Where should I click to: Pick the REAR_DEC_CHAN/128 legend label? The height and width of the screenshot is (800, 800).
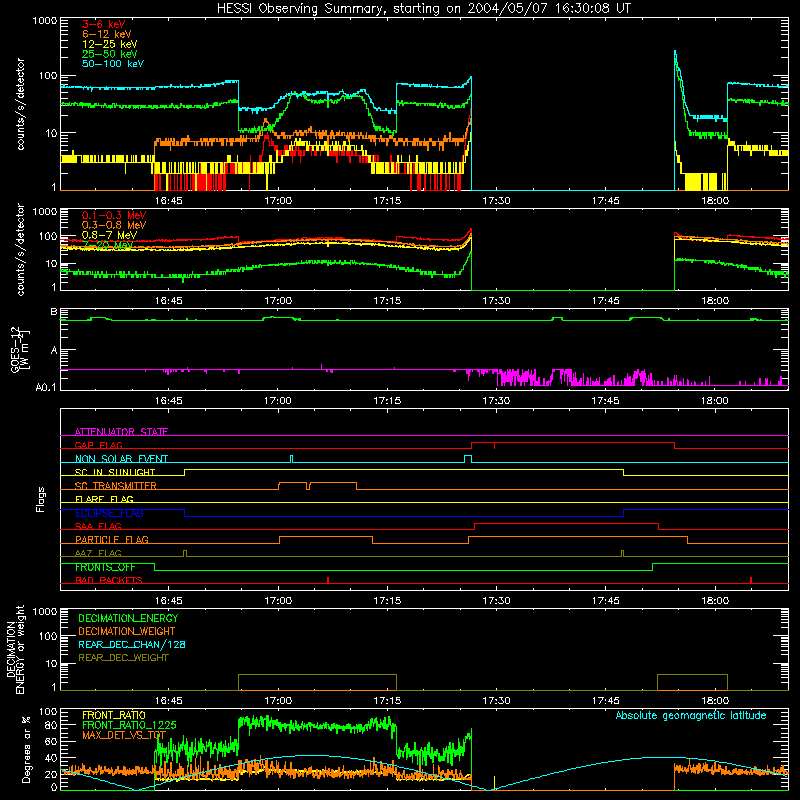(x=132, y=644)
